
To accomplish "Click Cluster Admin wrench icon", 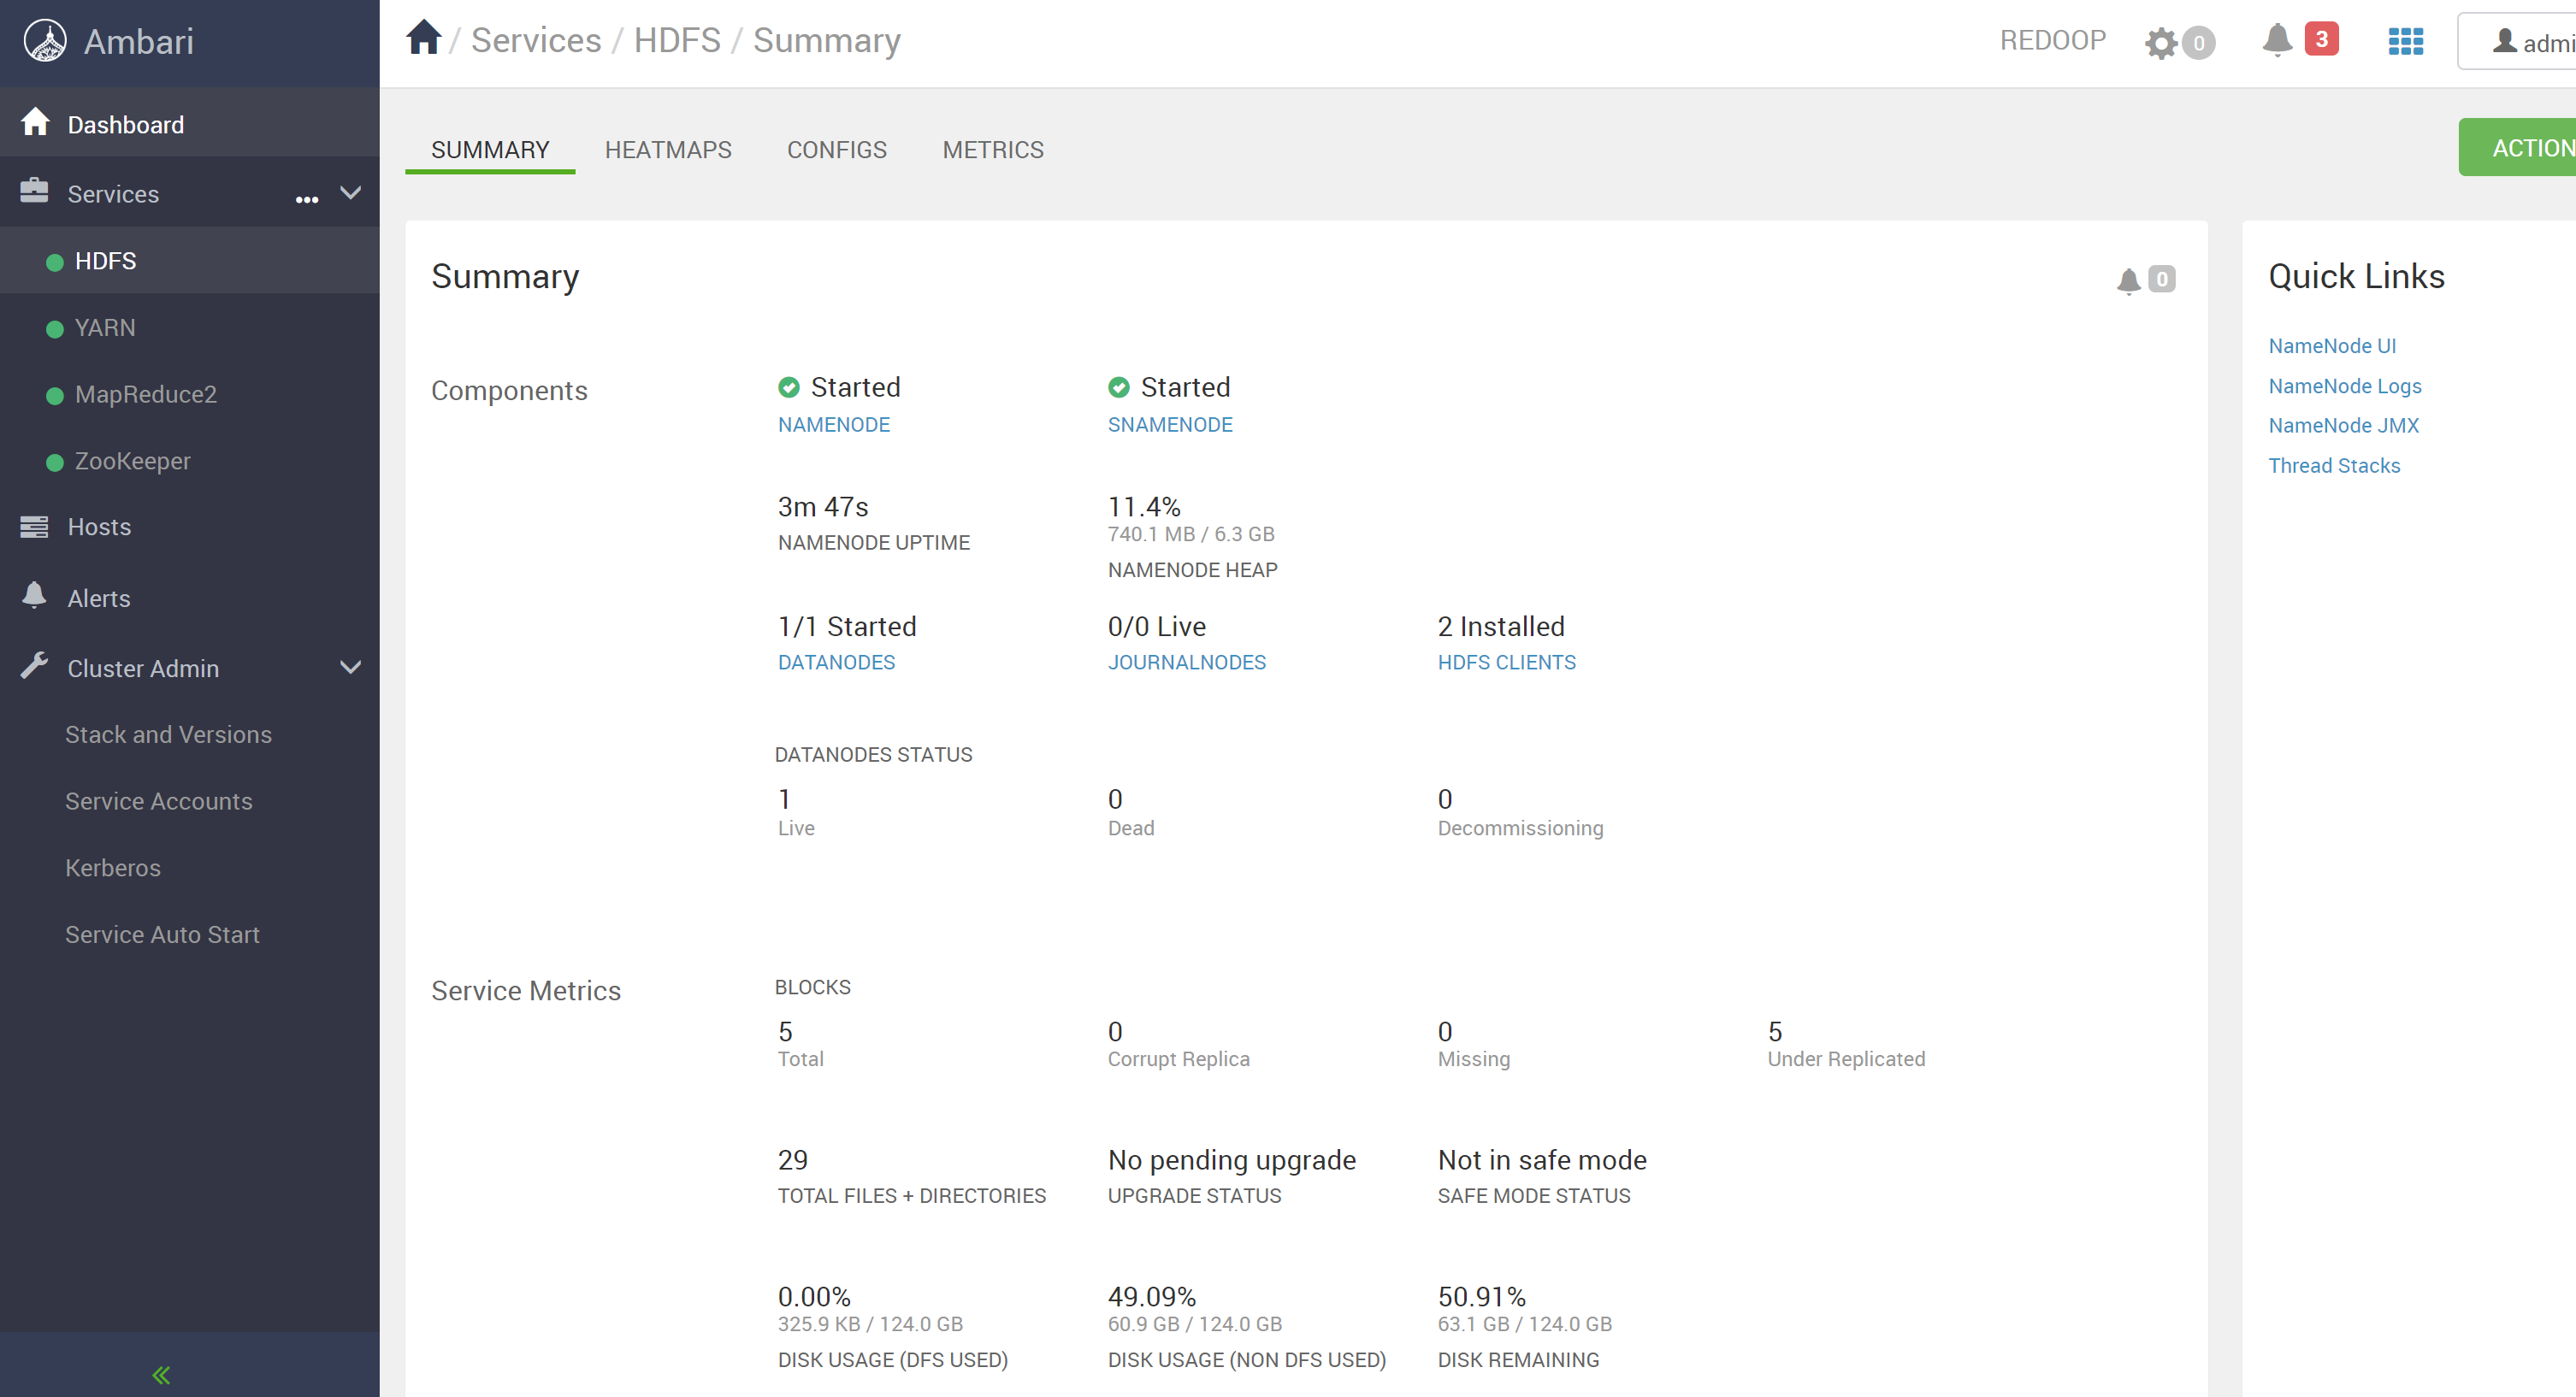I will [x=34, y=665].
